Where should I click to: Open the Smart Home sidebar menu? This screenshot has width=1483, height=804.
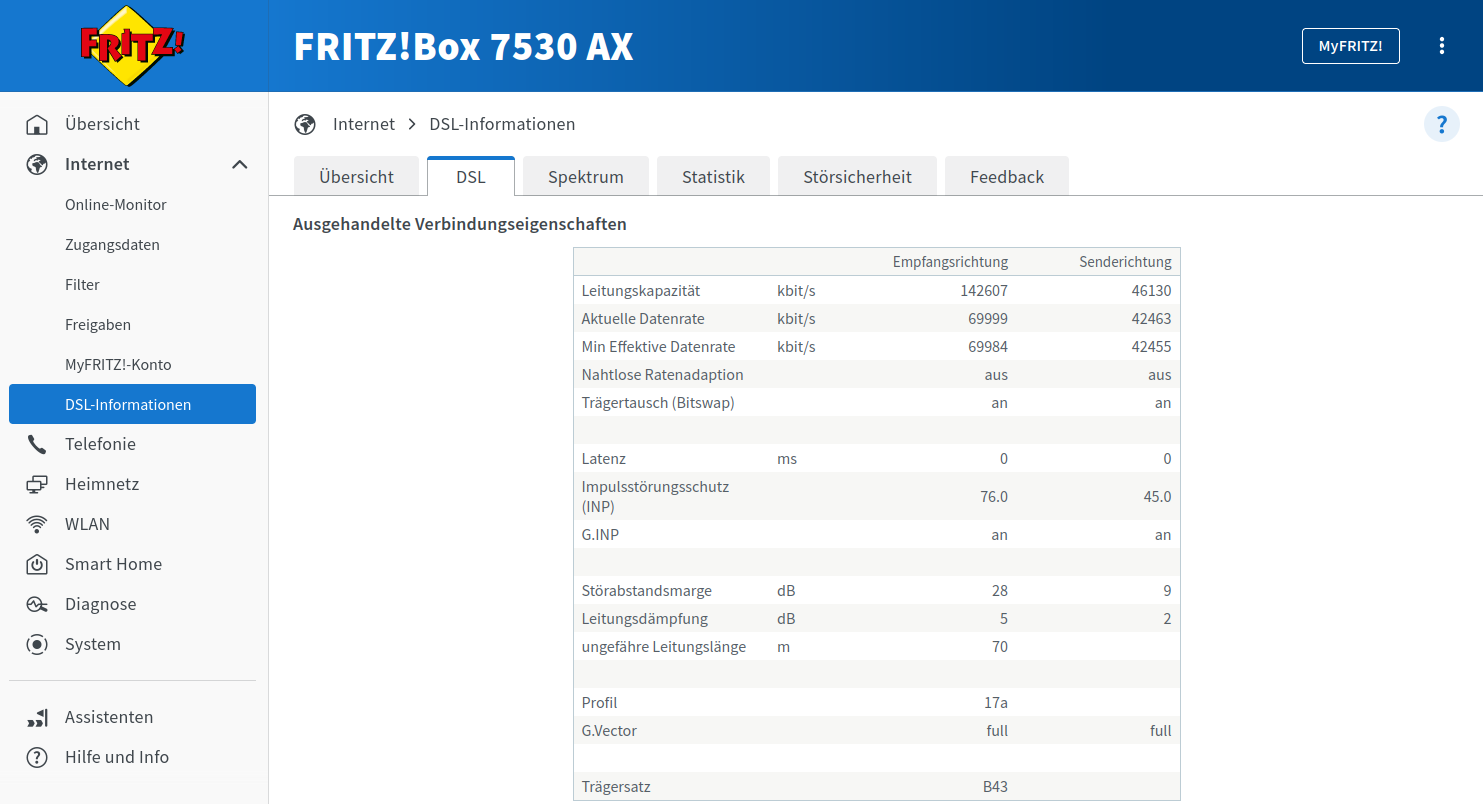132,564
